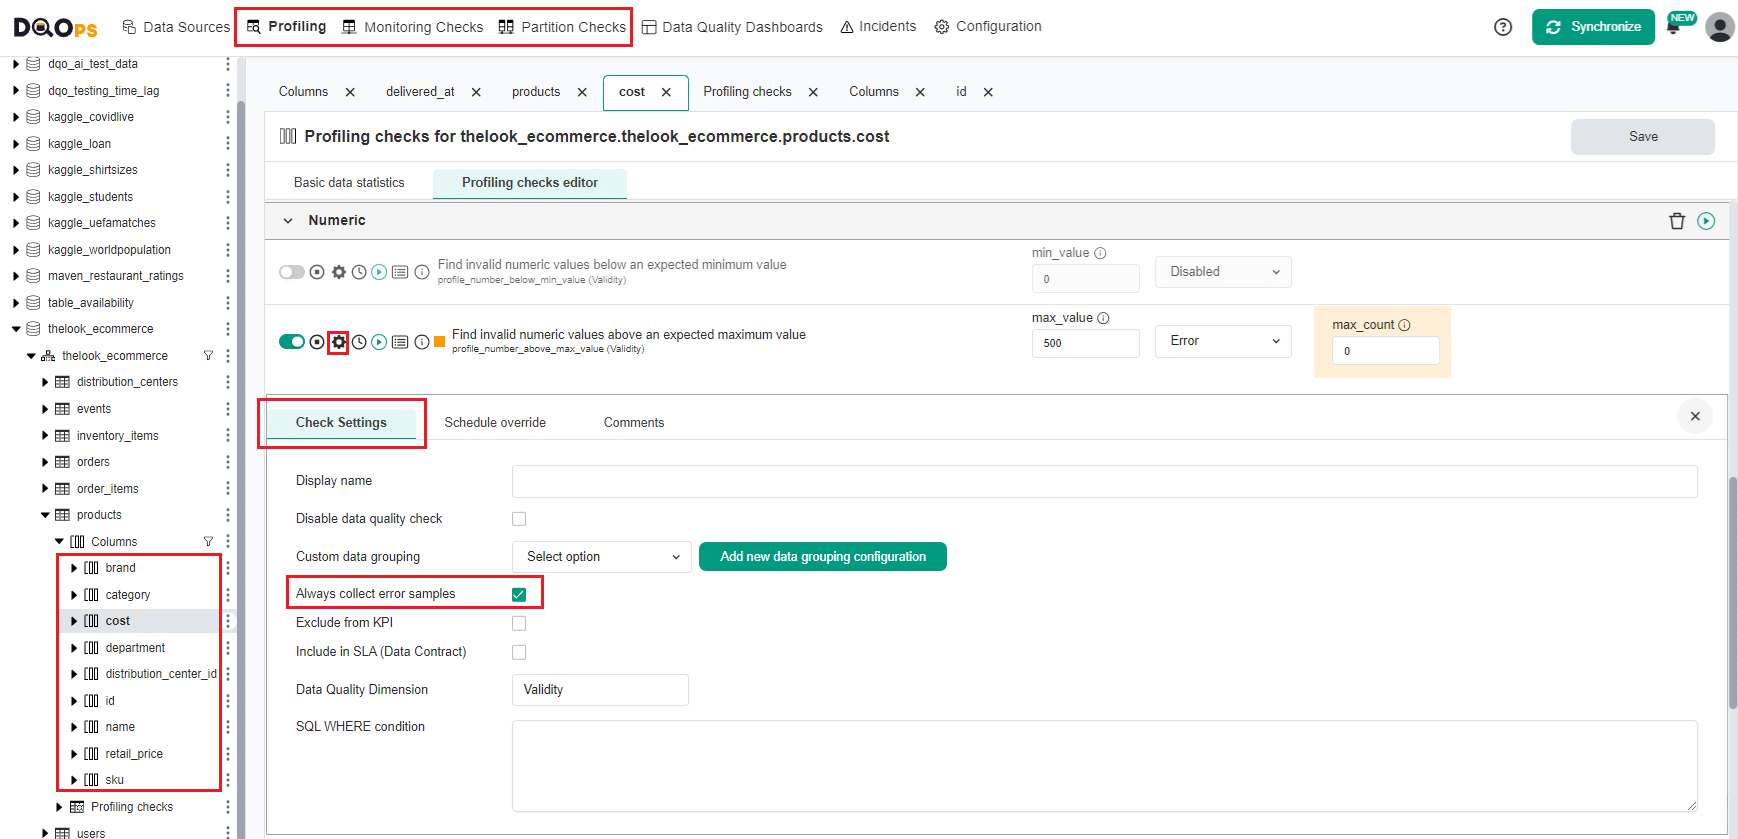
Task: Open the filter icon next to thelook_ecommerce schema
Action: coord(208,356)
